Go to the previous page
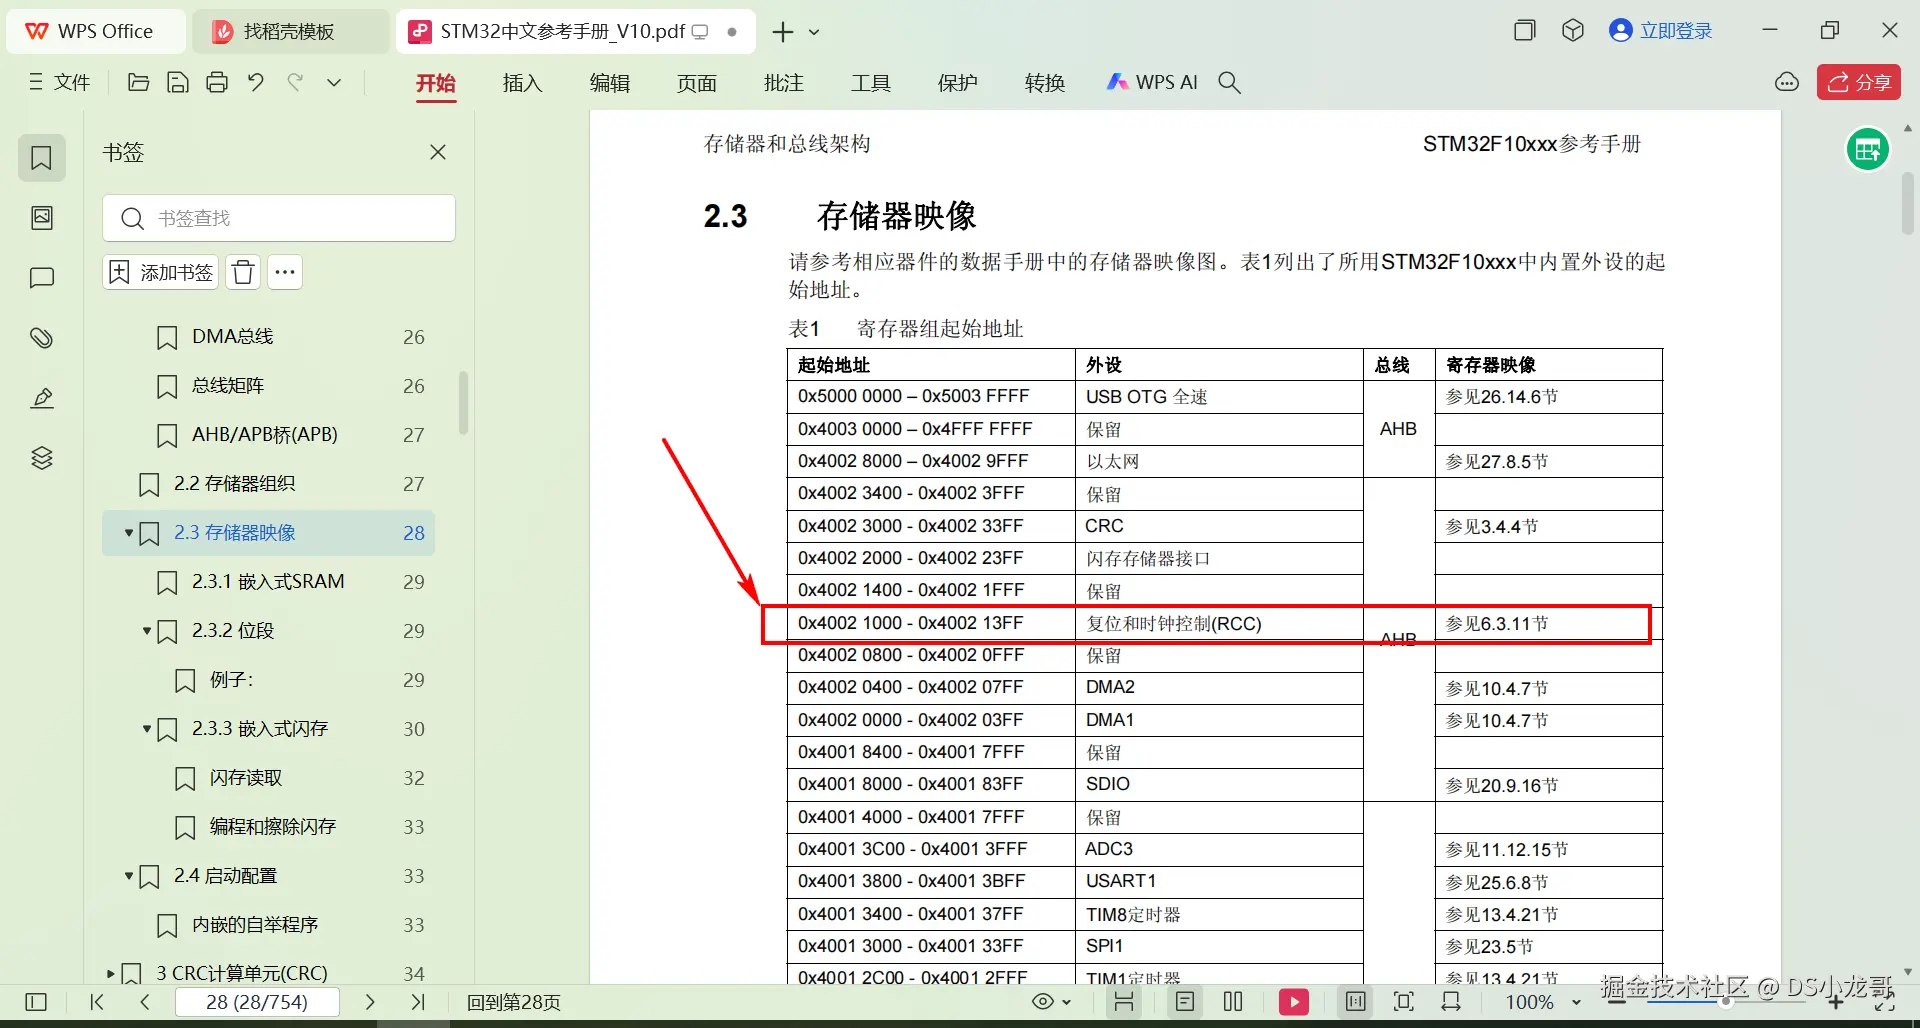This screenshot has height=1028, width=1920. 145,1002
